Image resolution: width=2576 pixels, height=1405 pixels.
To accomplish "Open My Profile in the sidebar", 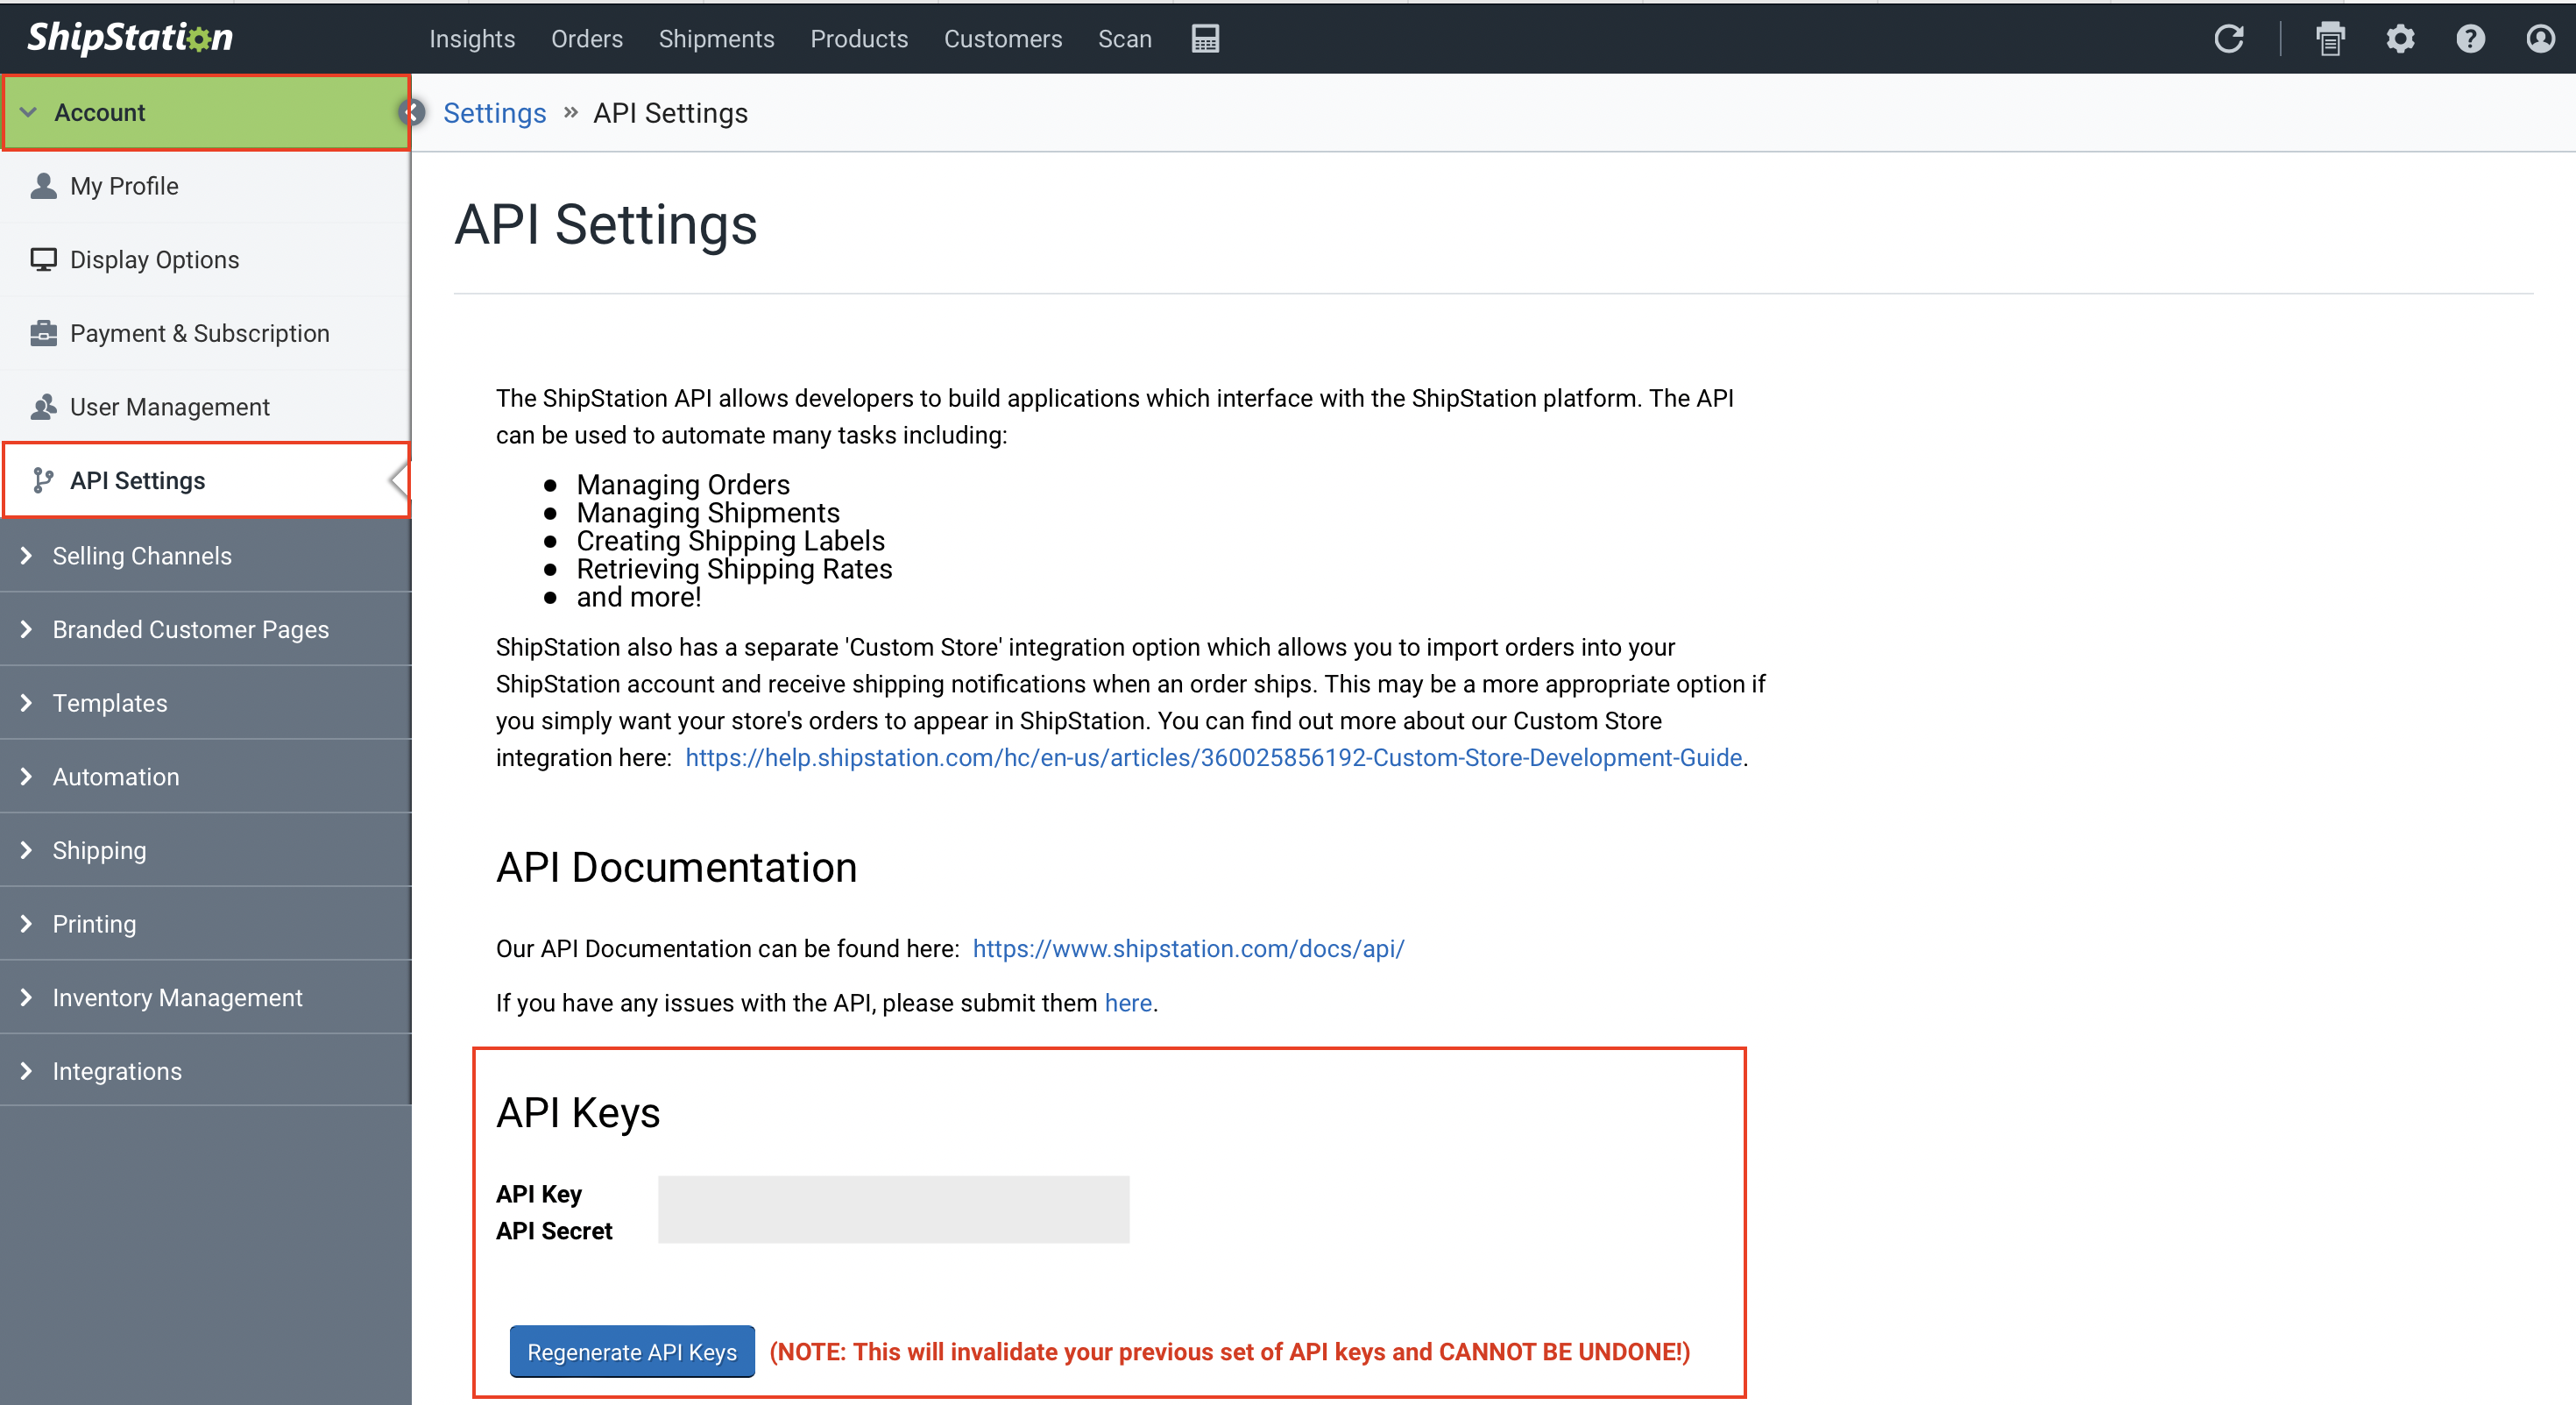I will [124, 186].
